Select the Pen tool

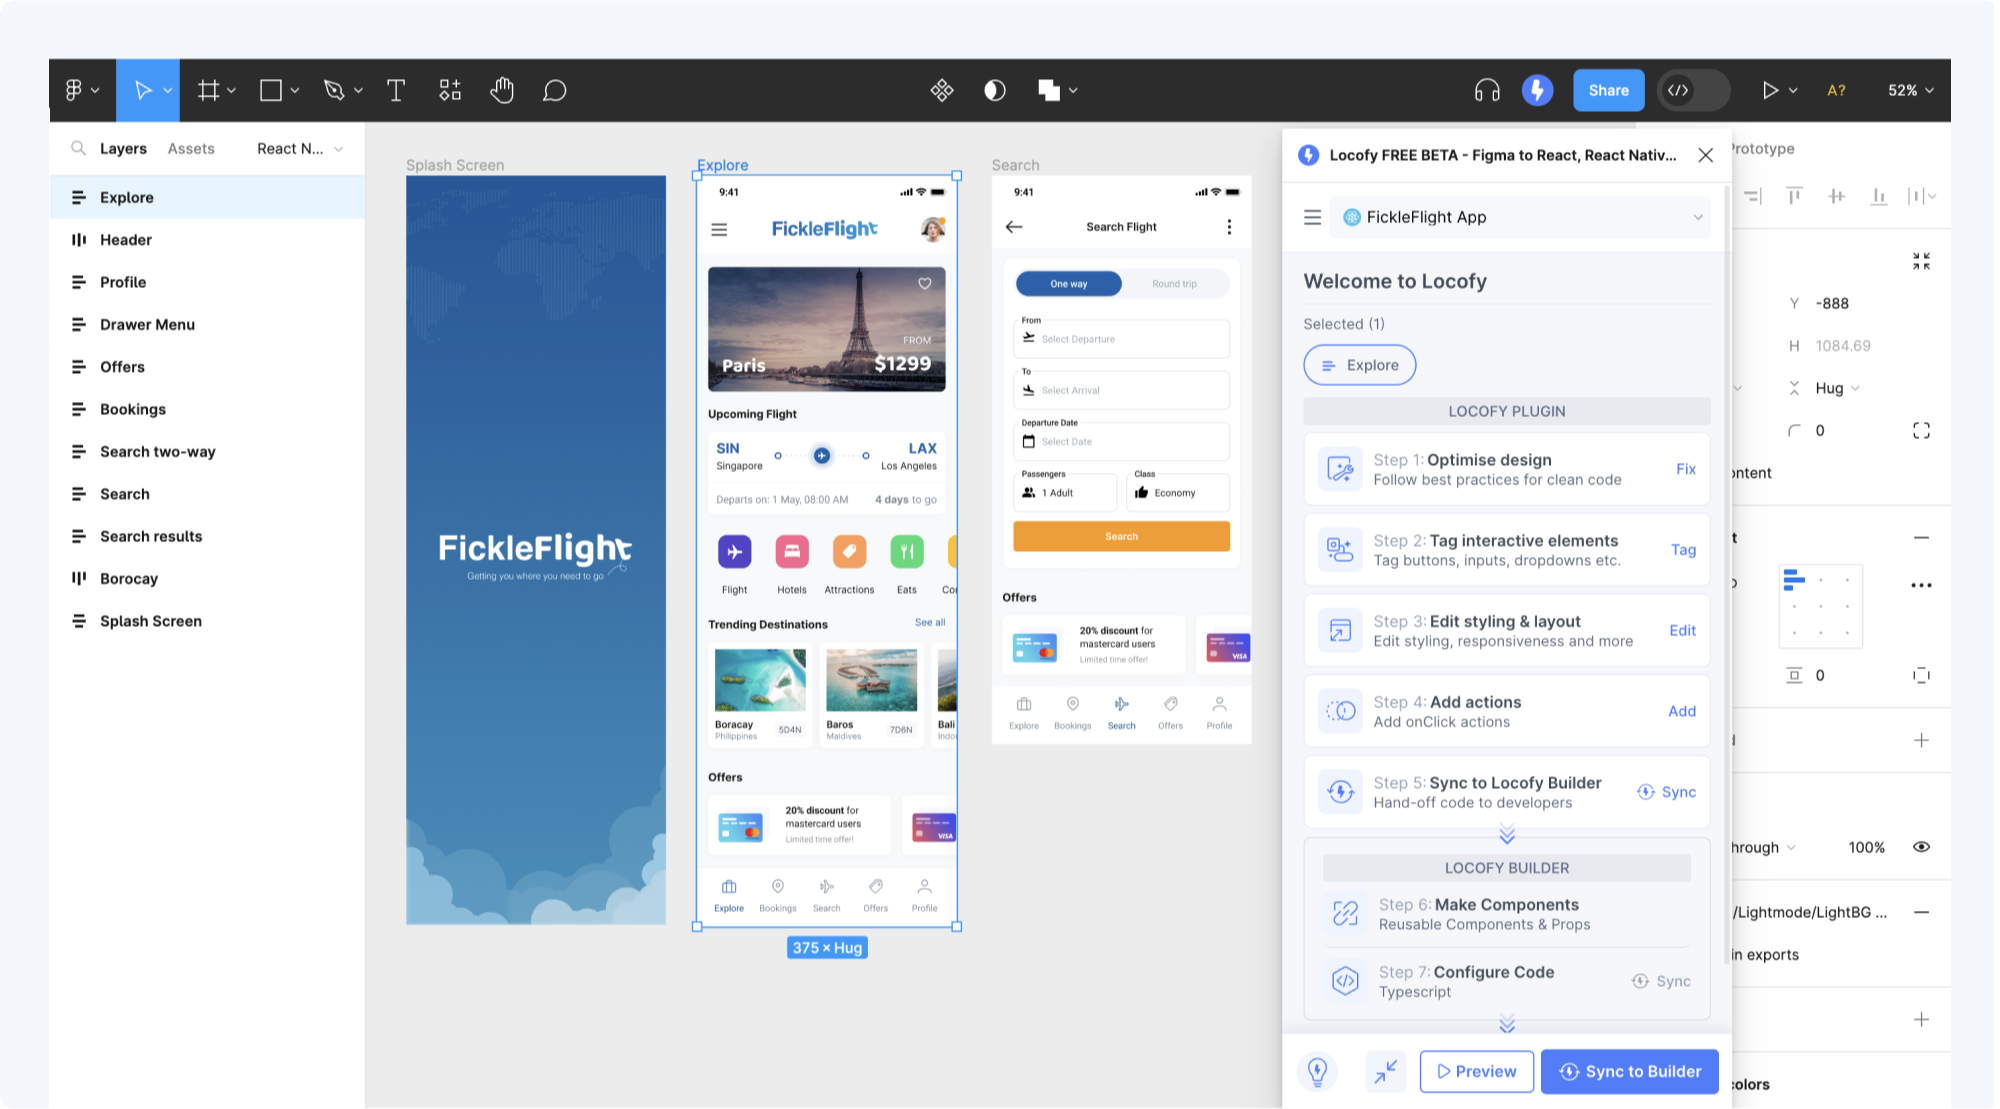pyautogui.click(x=334, y=90)
